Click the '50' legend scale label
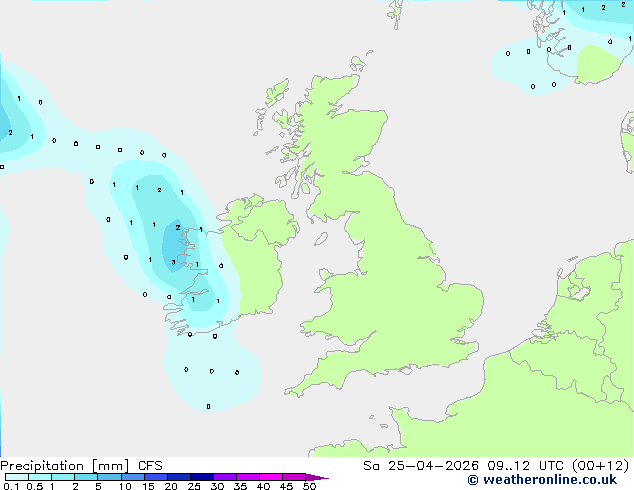 (x=309, y=486)
